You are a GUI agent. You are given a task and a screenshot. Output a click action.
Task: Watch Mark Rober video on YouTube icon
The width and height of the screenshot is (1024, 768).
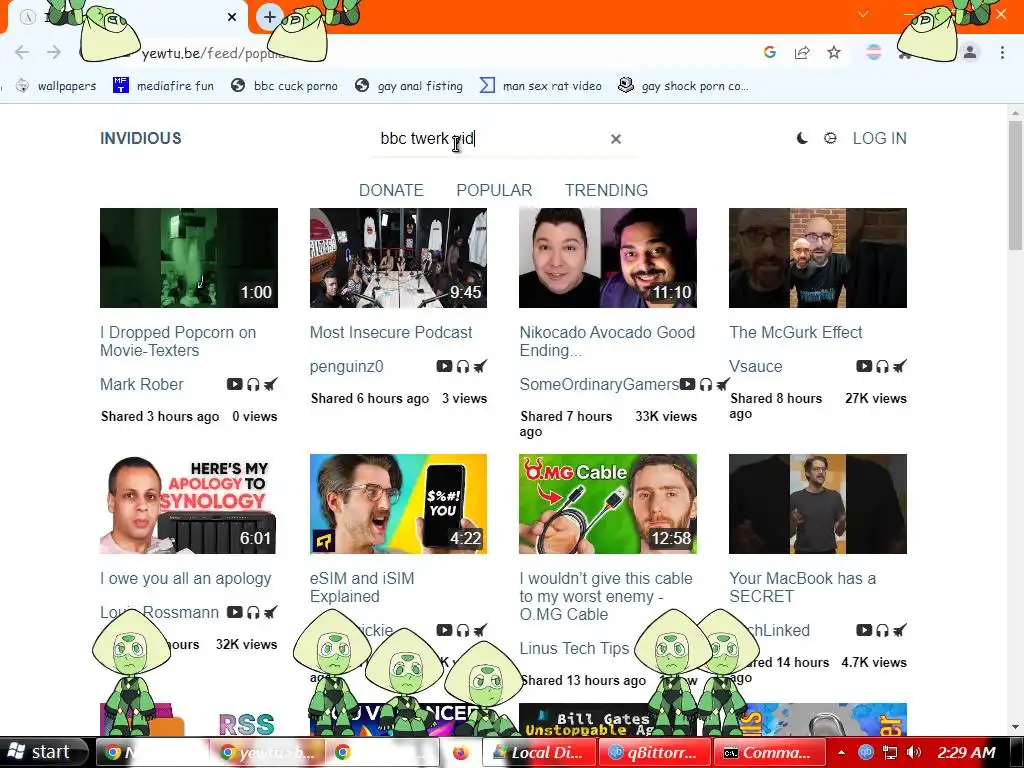[x=234, y=384]
